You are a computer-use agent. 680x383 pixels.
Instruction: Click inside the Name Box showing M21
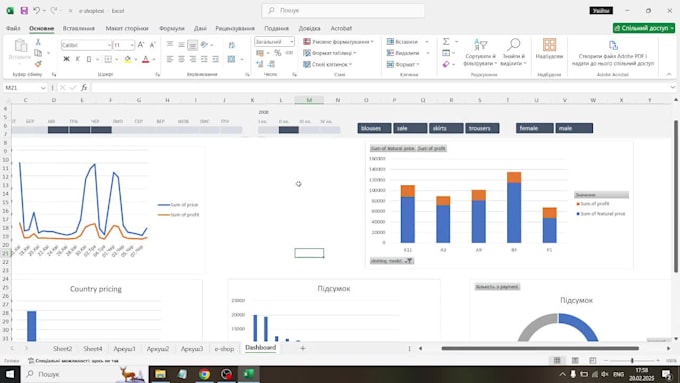point(25,88)
